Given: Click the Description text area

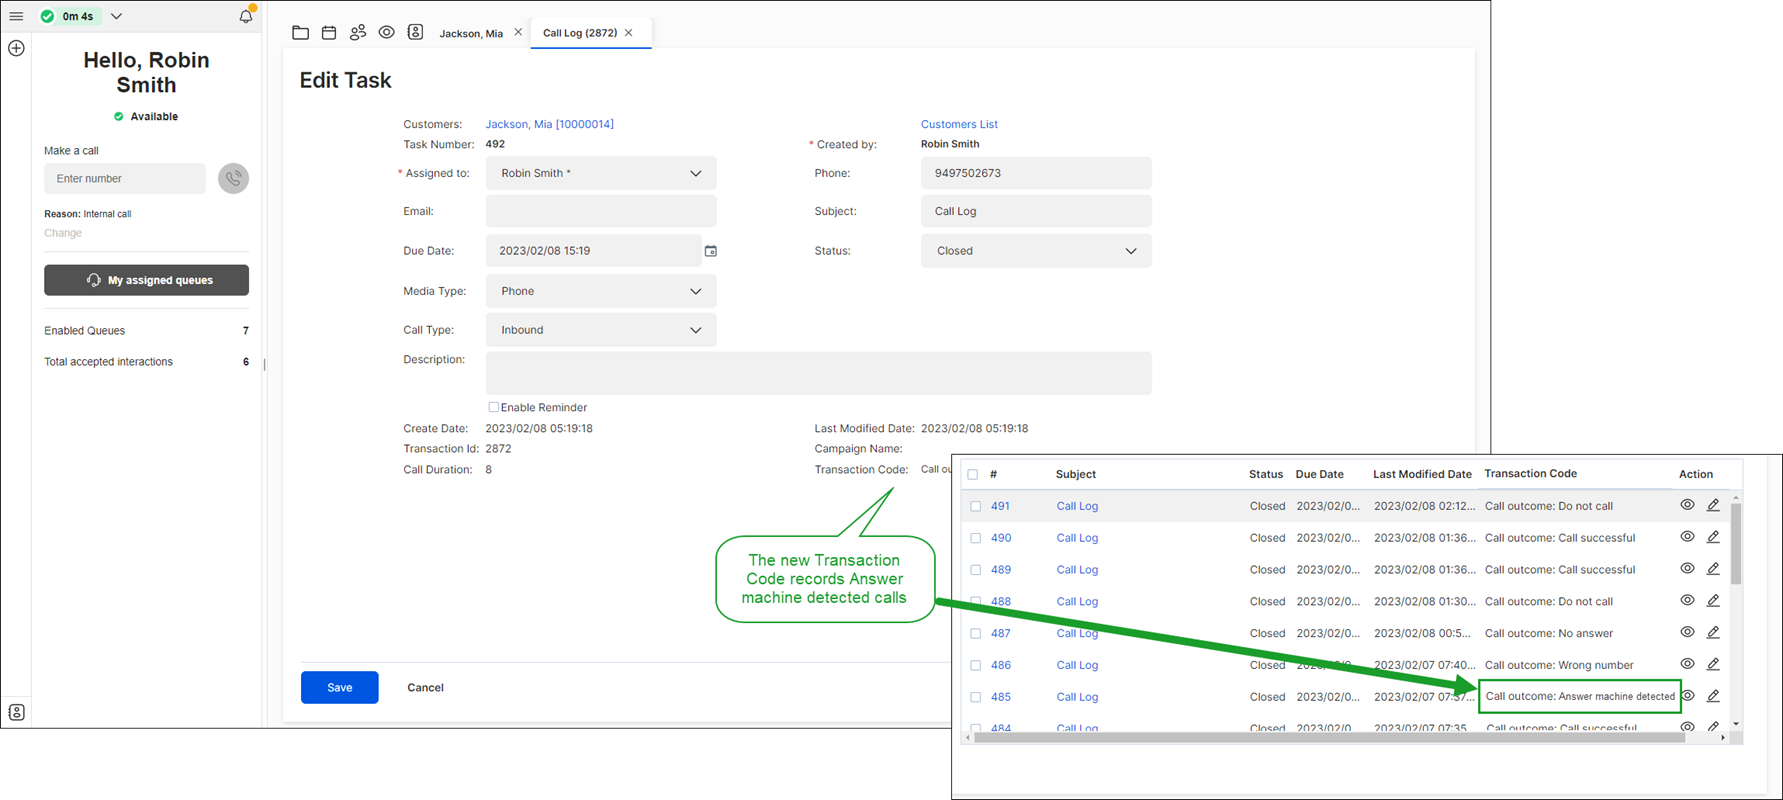Looking at the screenshot, I should tap(819, 373).
